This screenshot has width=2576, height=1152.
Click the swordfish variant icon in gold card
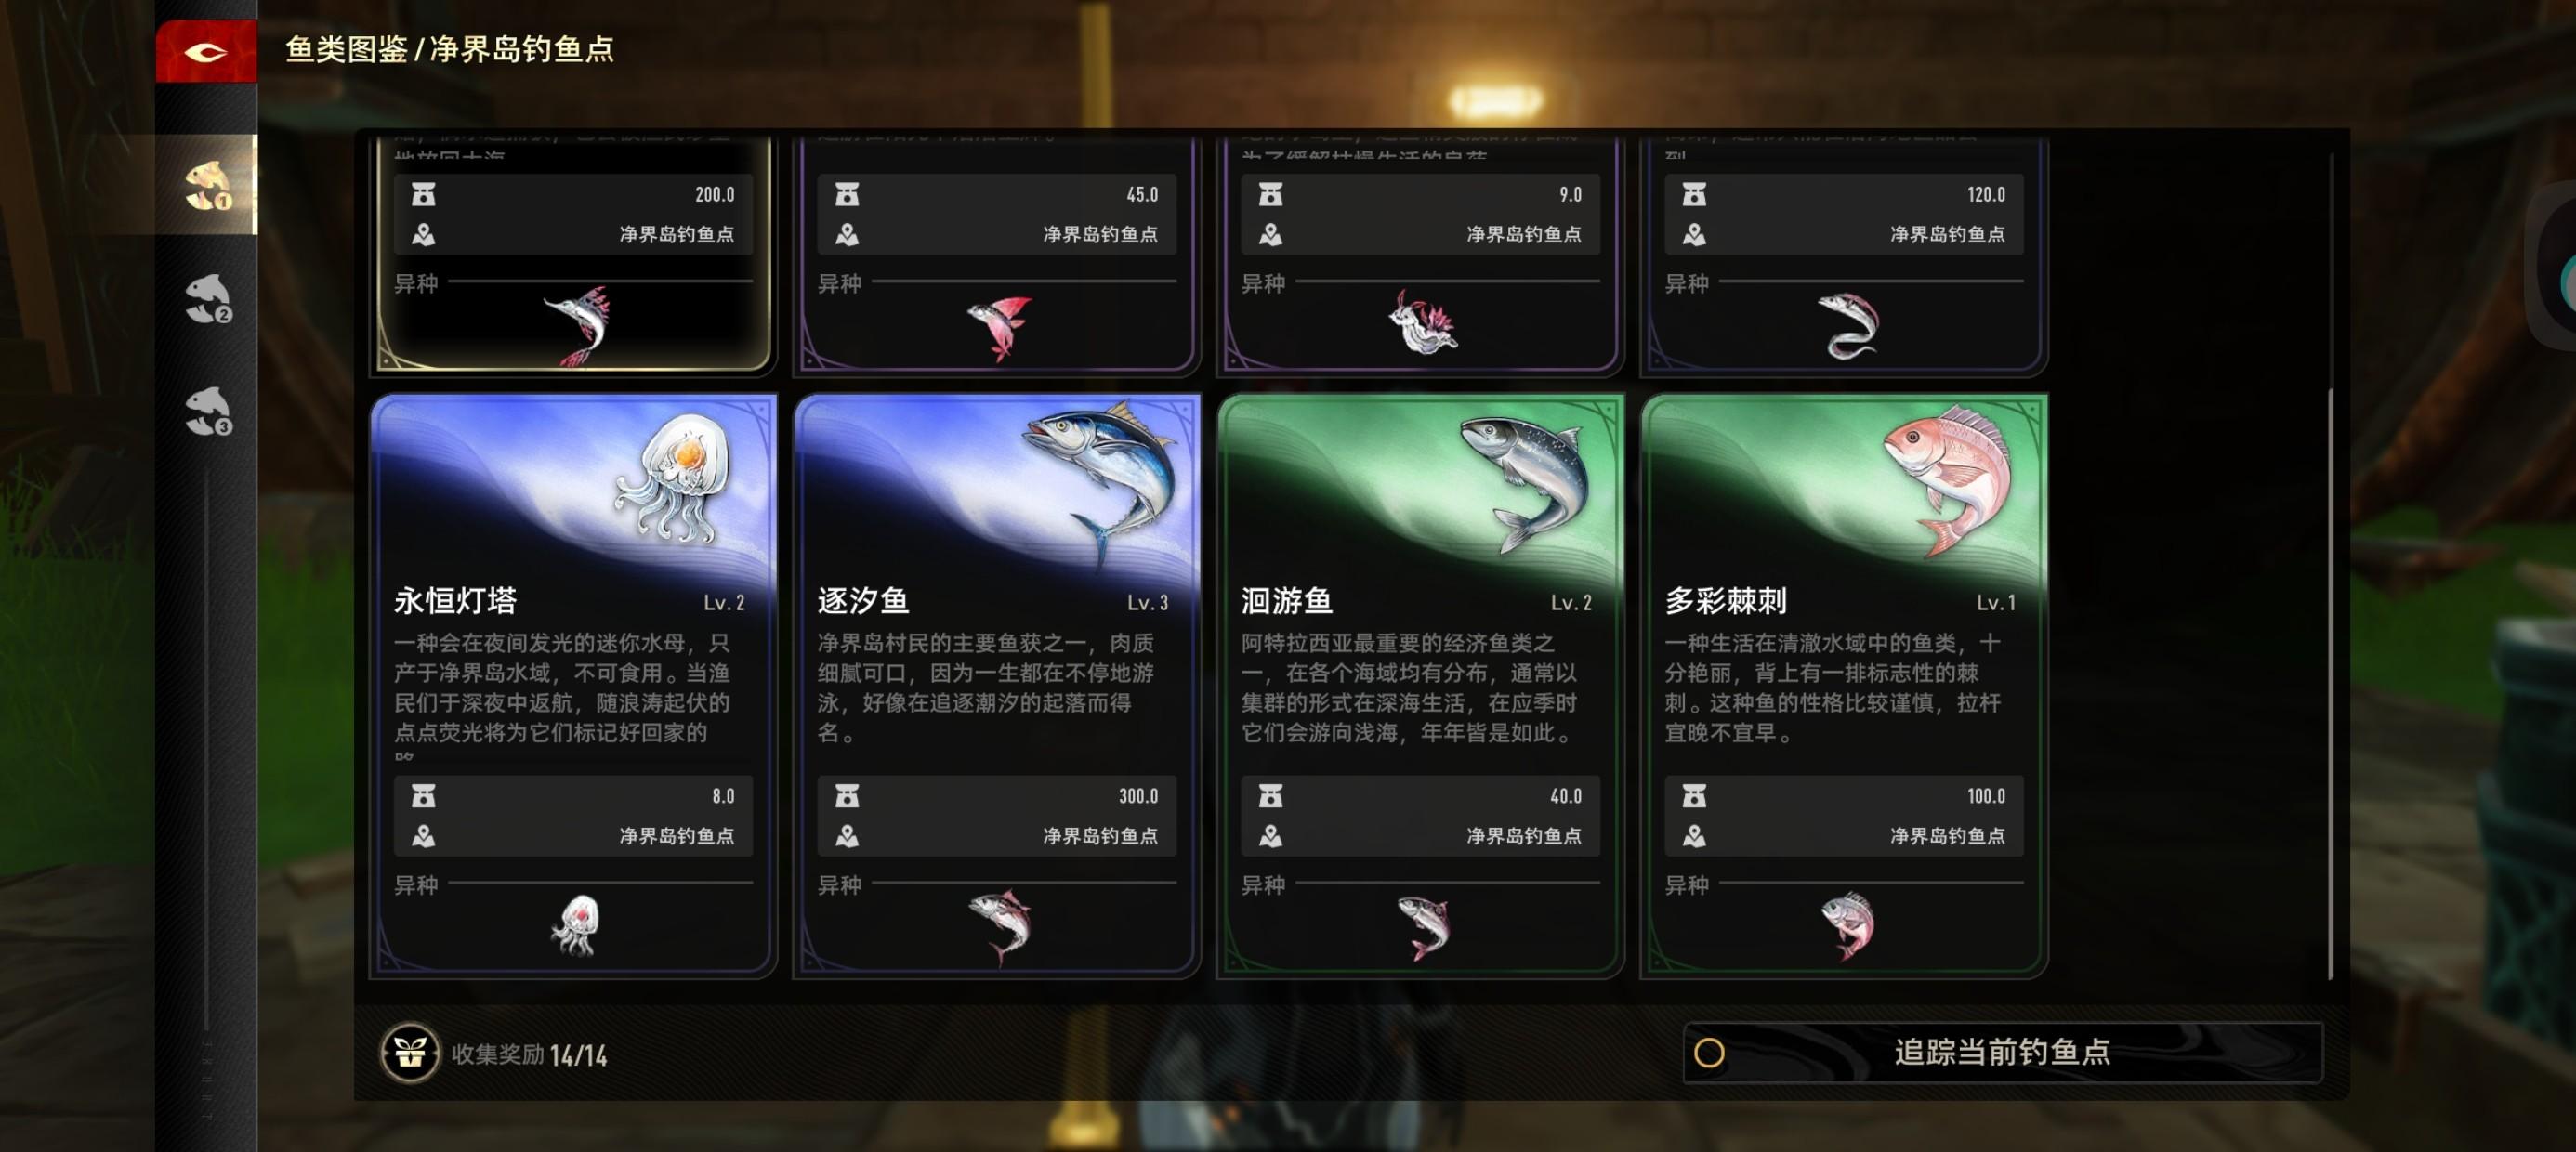[x=578, y=326]
